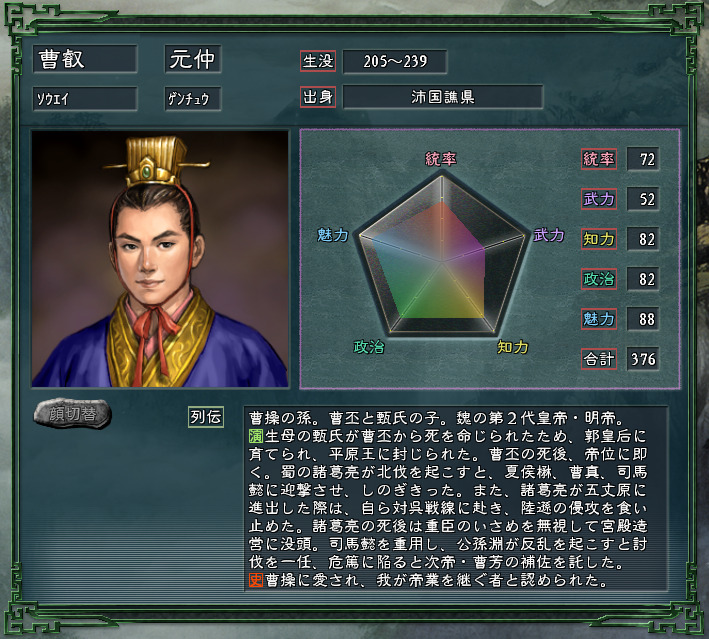Screen dimensions: 709x639
Task: Click the orange 史 history marker icon
Action: [x=256, y=580]
